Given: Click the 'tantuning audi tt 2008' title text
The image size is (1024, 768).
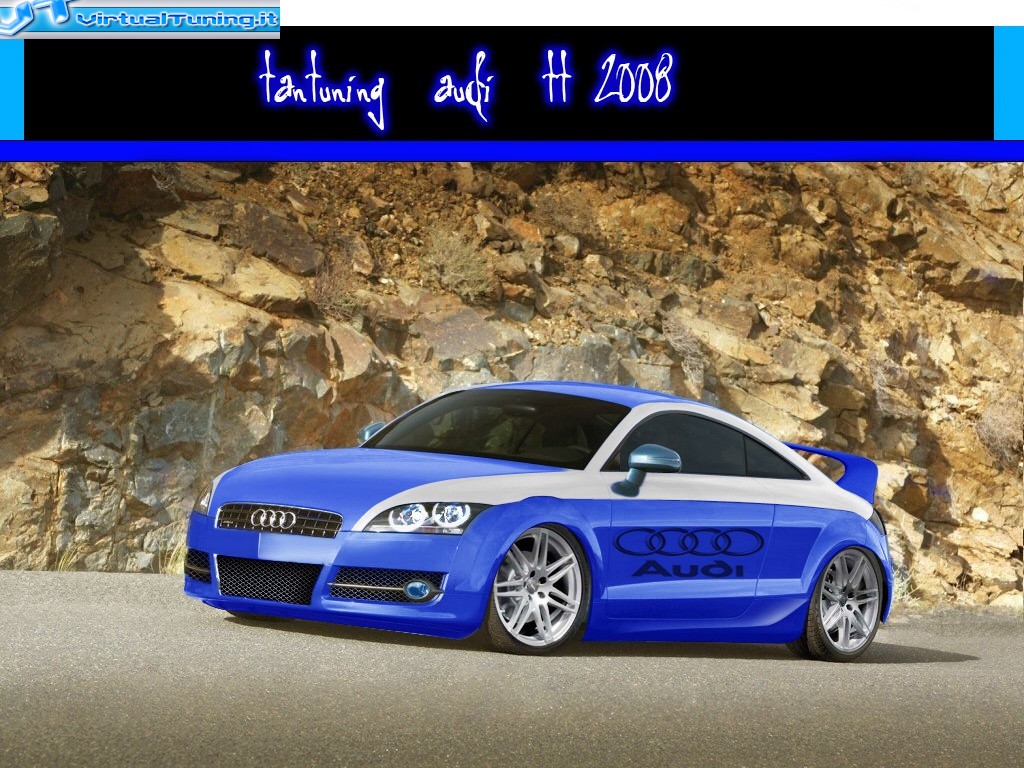Looking at the screenshot, I should (x=466, y=88).
